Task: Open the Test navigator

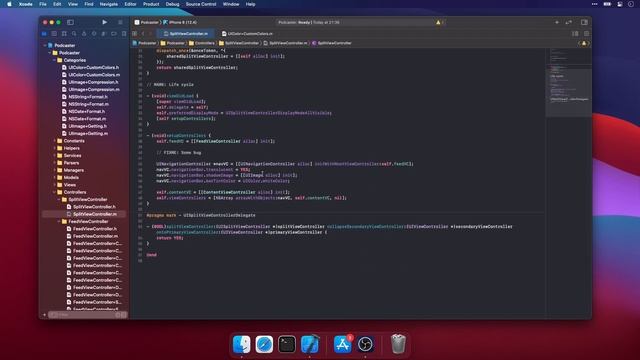Action: (94, 33)
